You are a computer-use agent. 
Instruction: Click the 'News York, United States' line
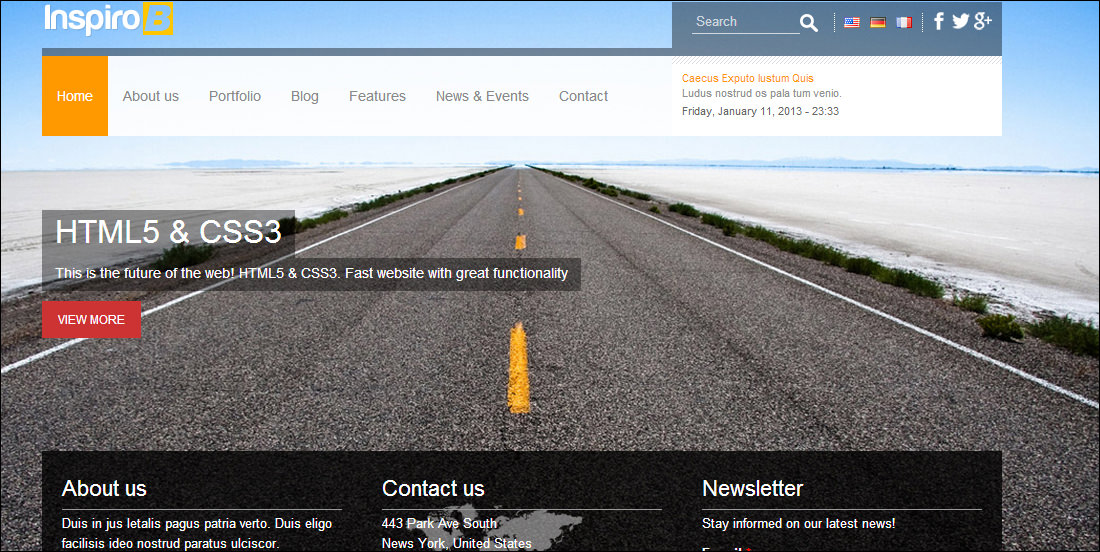[457, 544]
